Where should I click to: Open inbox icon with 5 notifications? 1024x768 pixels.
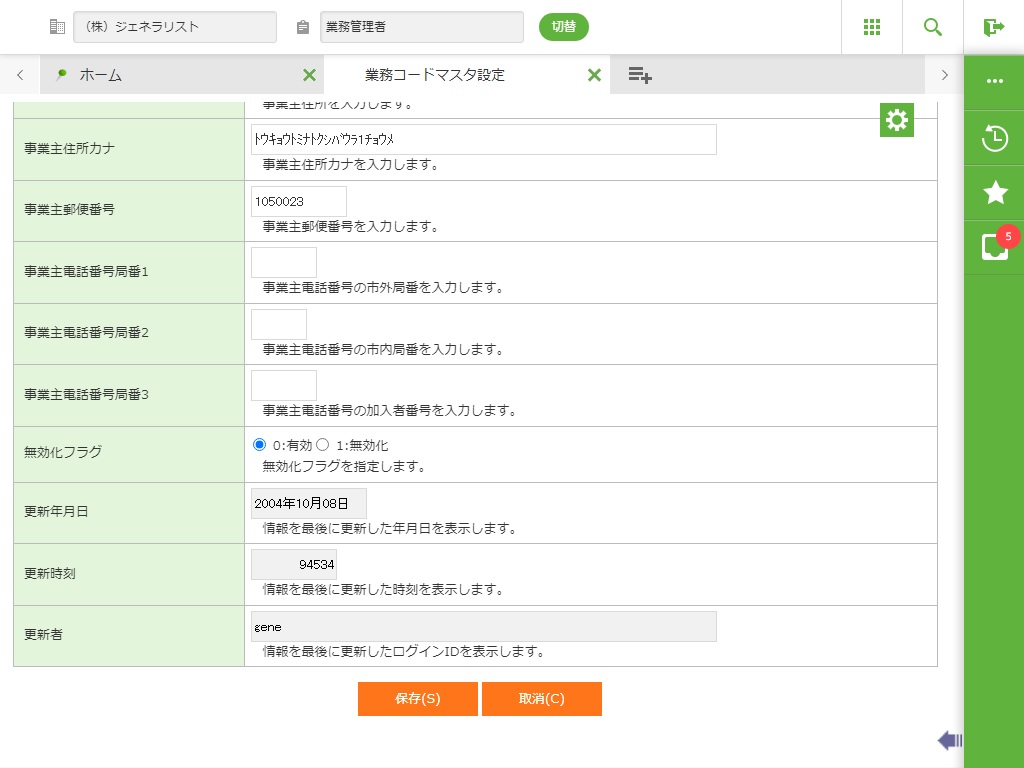[994, 247]
